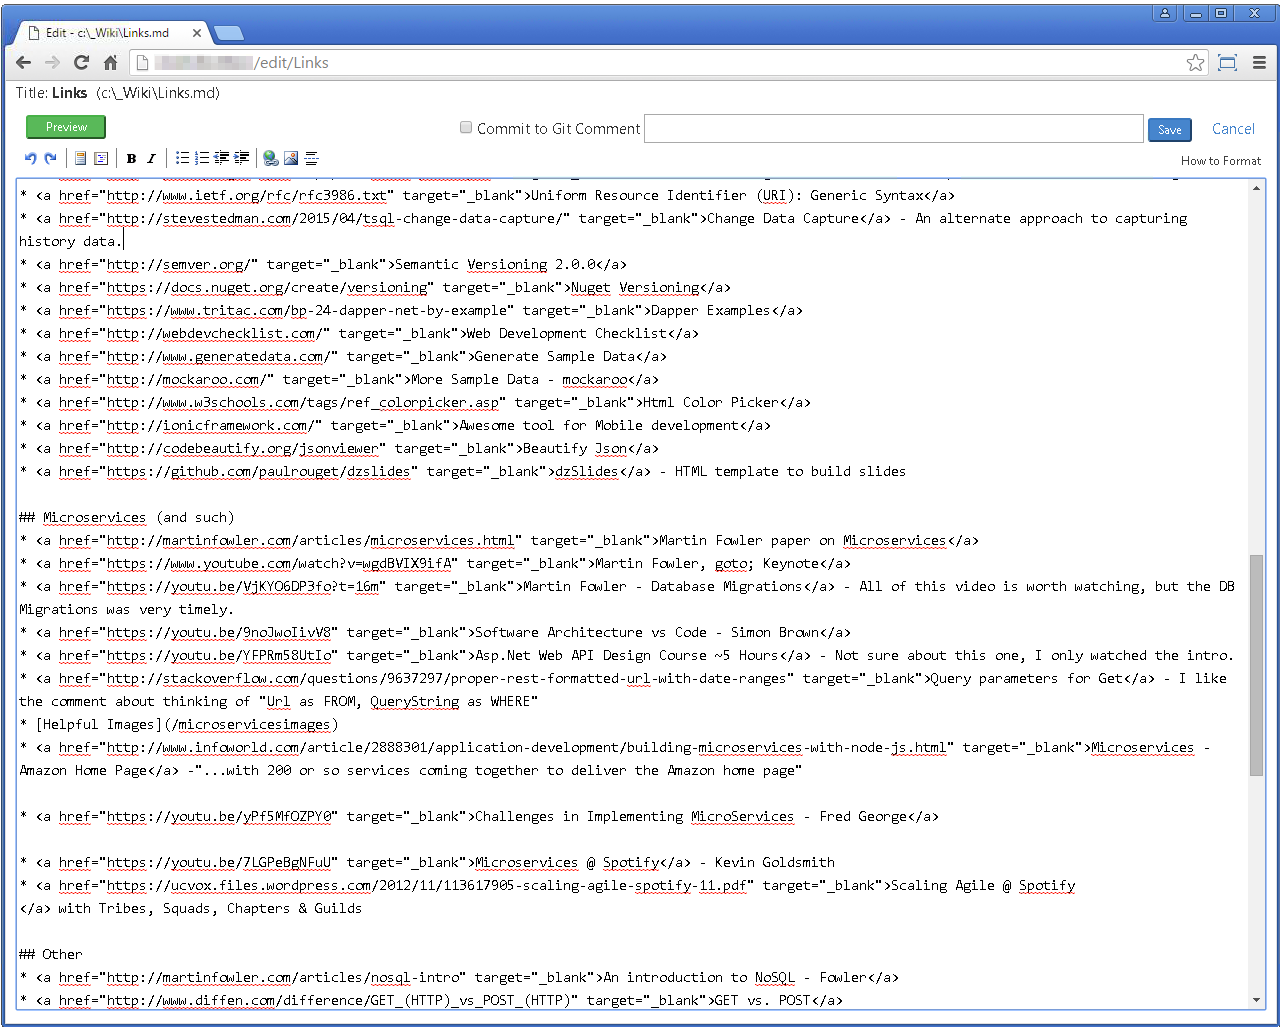1280x1027 pixels.
Task: Click the Undo icon in editor toolbar
Action: coord(31,158)
